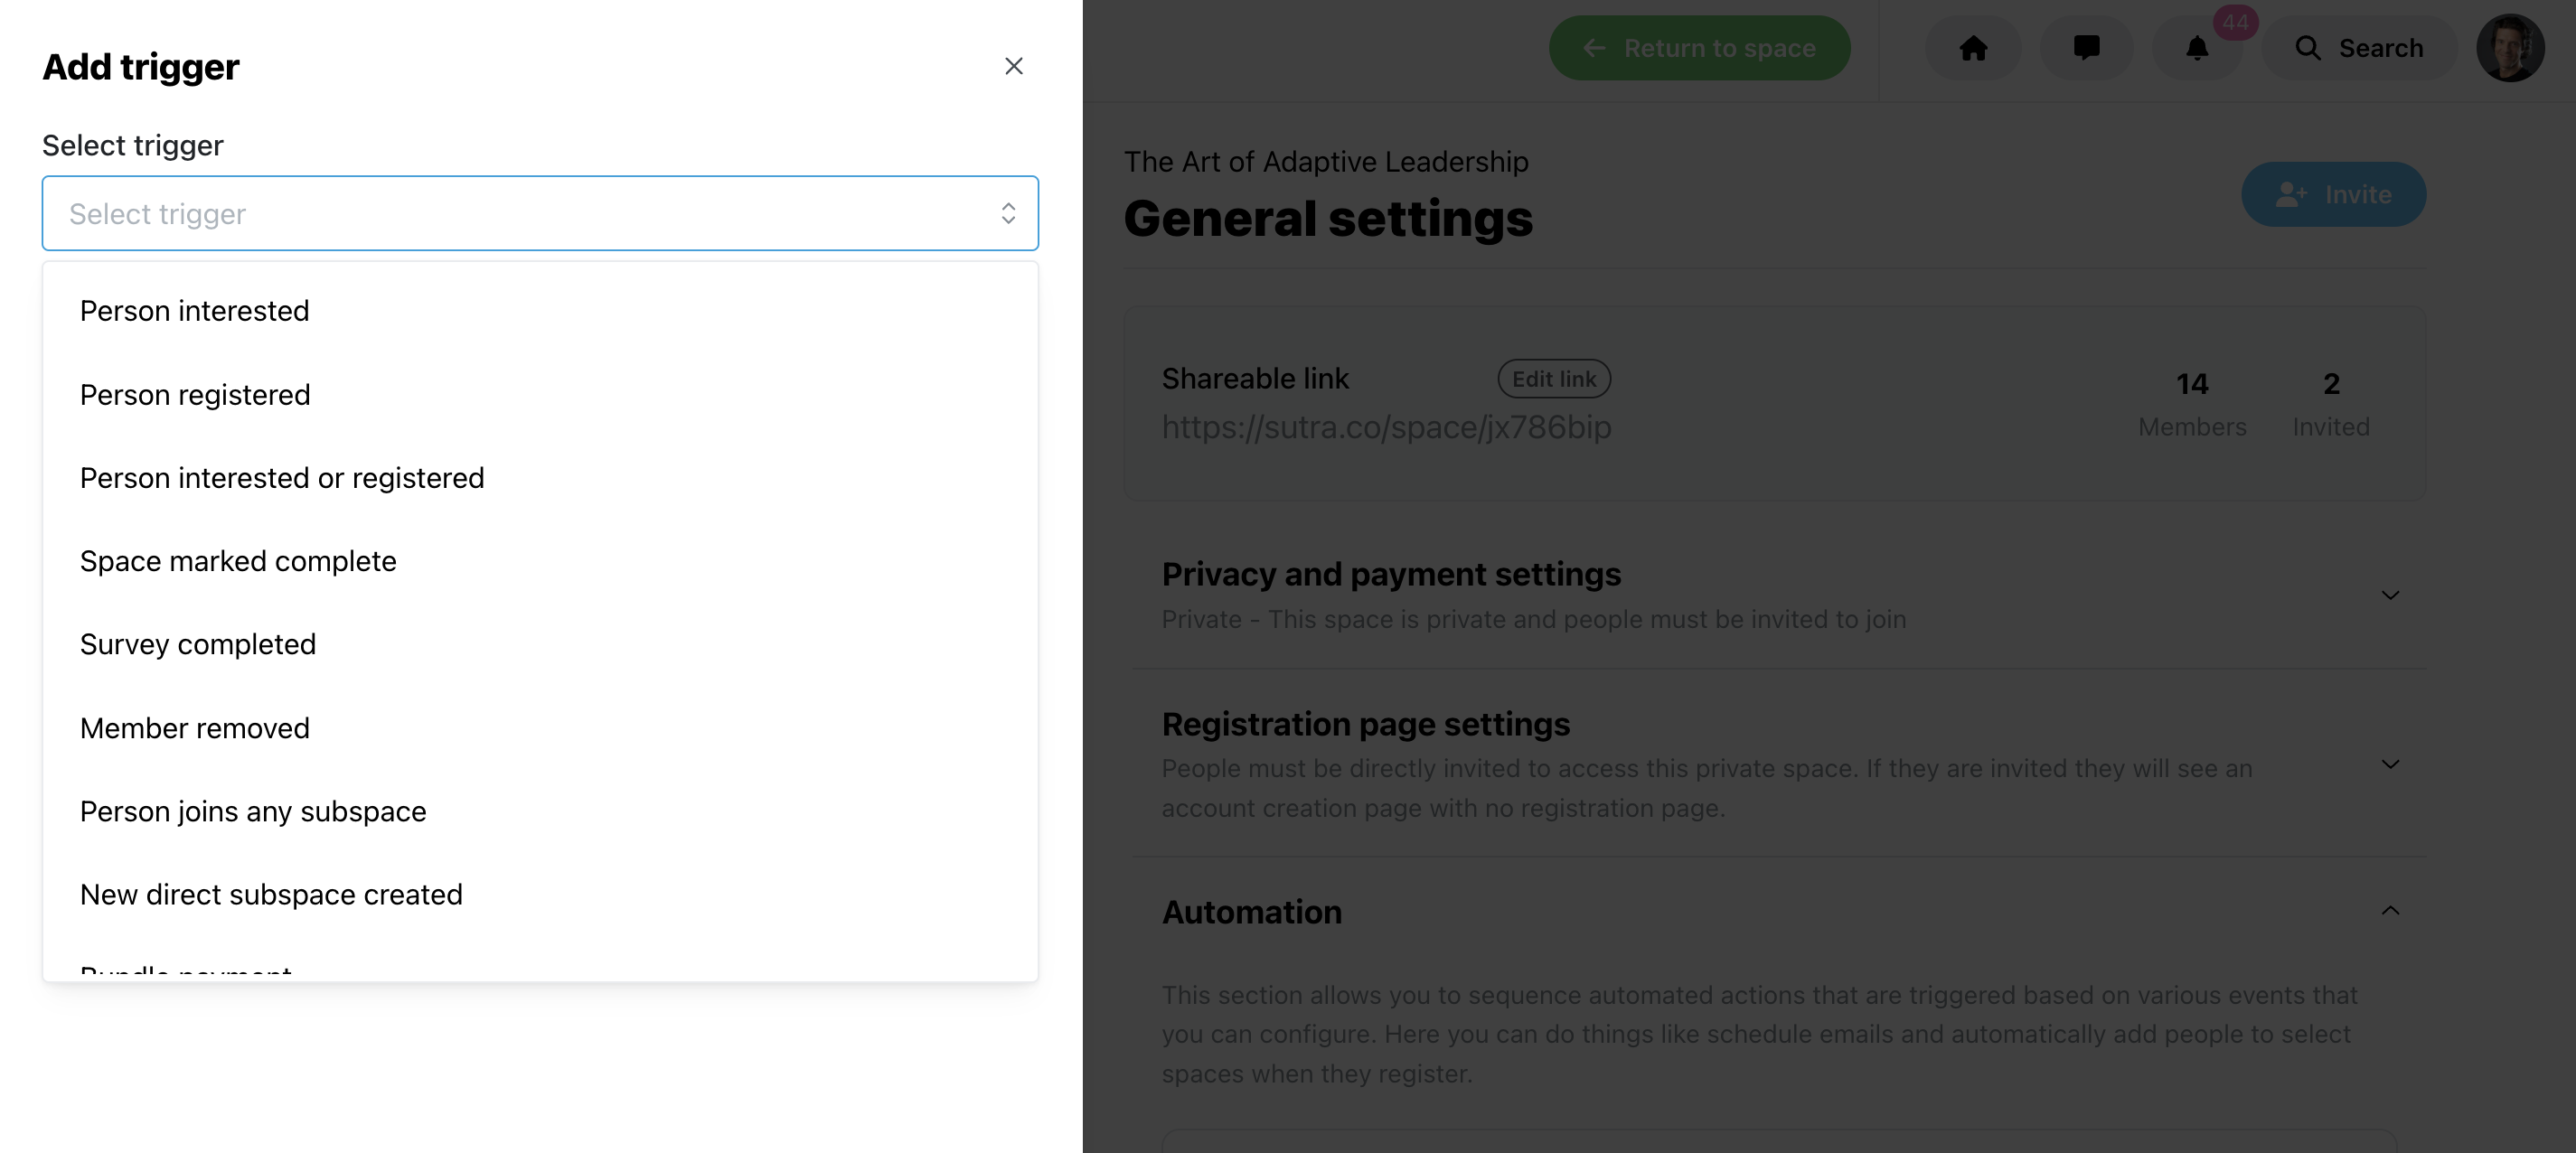Click the 14 Members count
Image resolution: width=2576 pixels, height=1153 pixels.
click(2192, 404)
